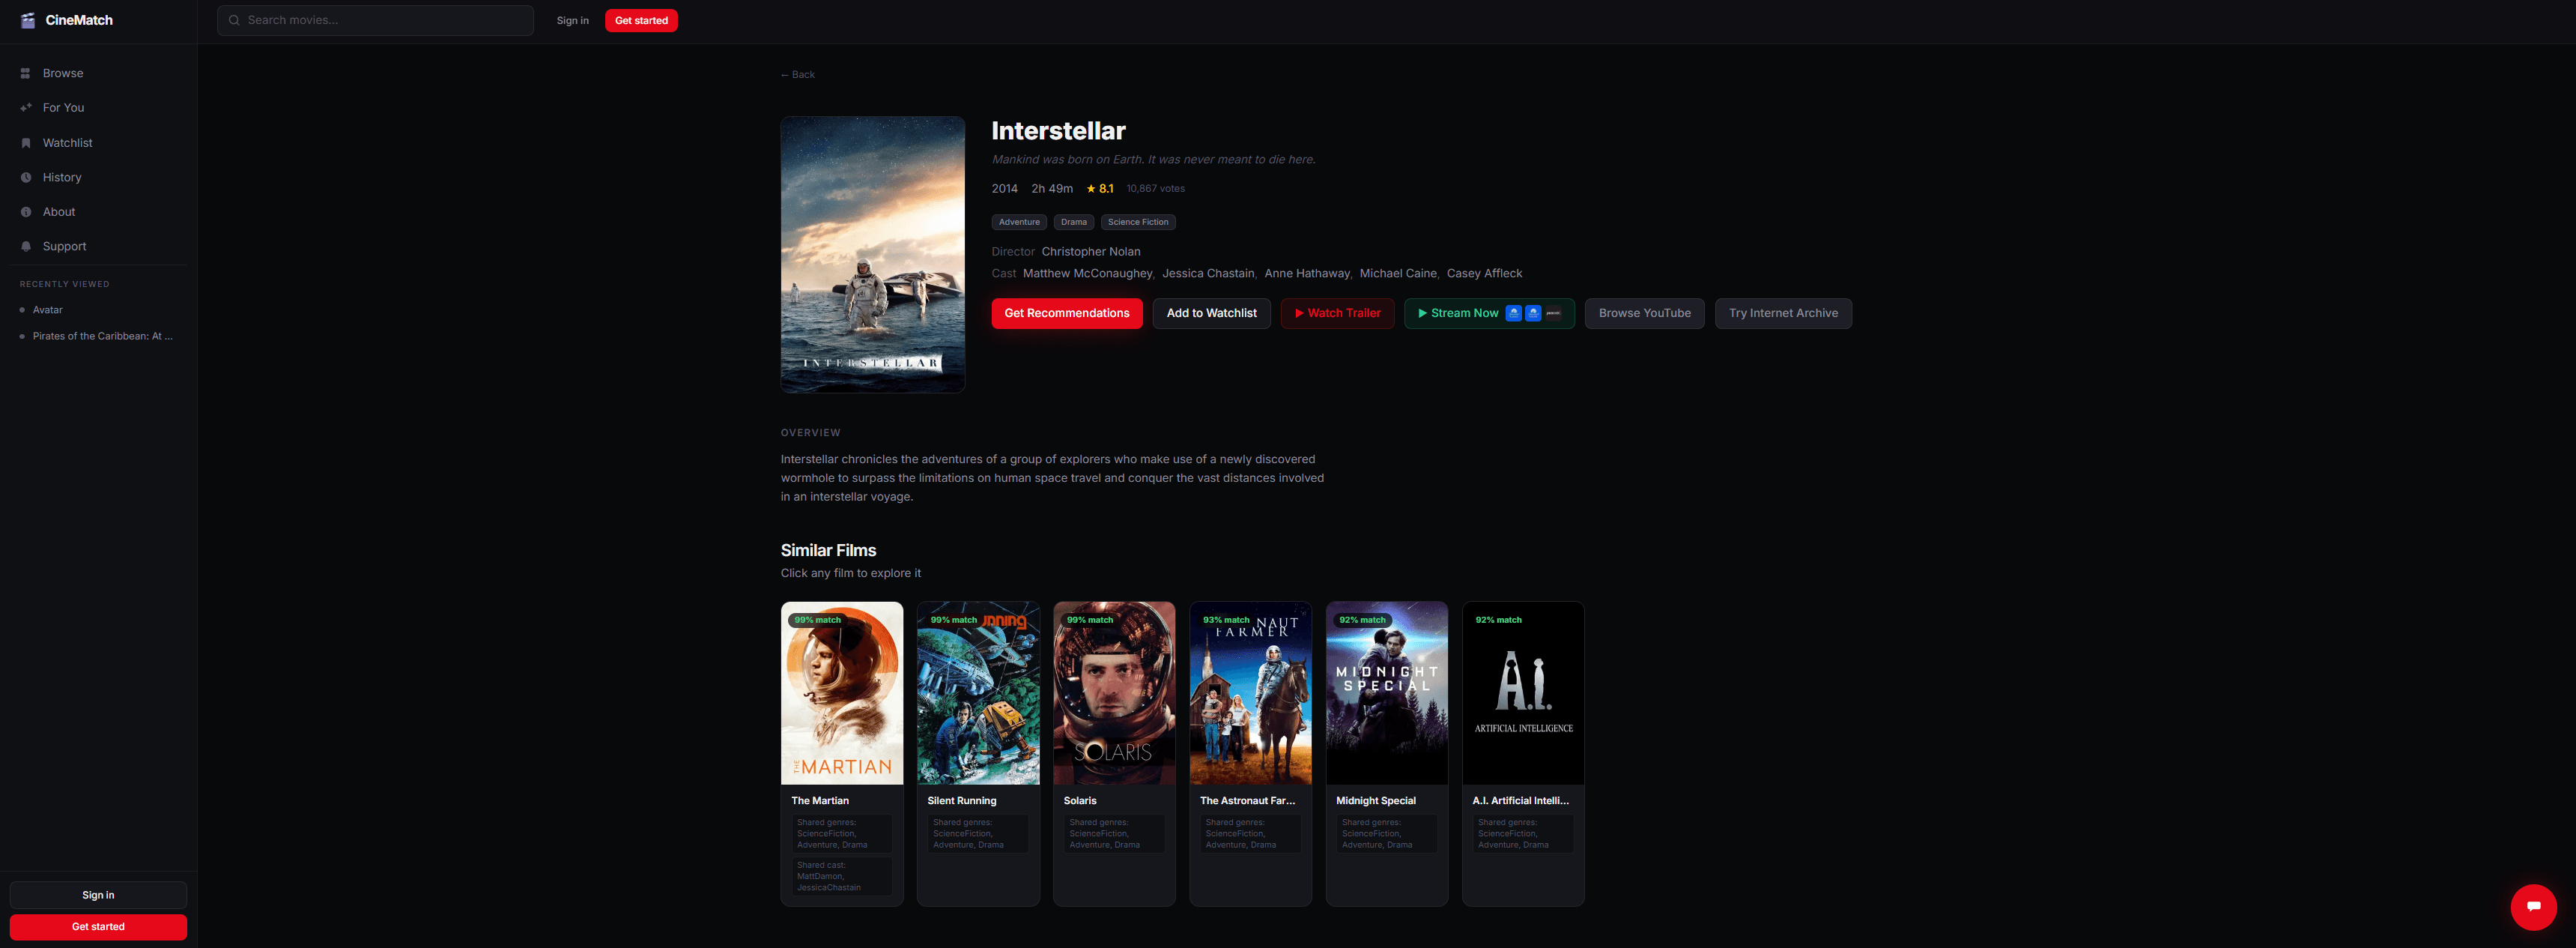Click Add to Watchlist button

pos(1211,313)
